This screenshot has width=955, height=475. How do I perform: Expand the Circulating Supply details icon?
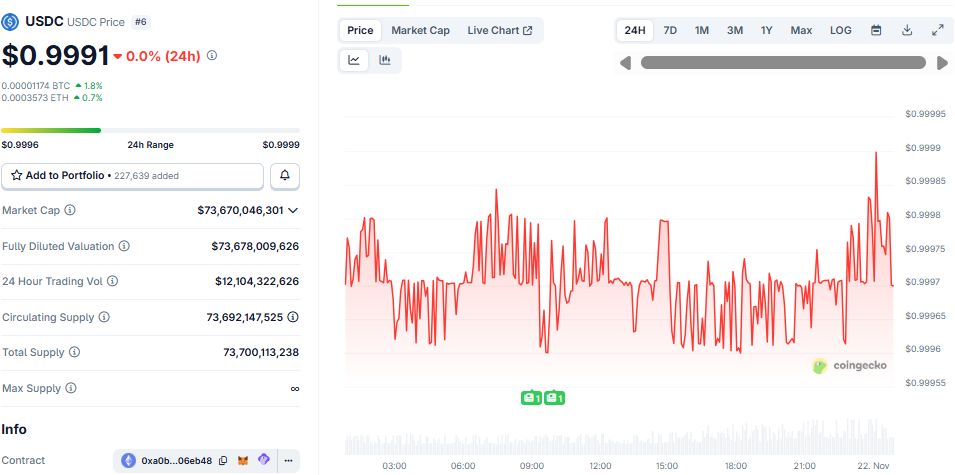coord(293,317)
